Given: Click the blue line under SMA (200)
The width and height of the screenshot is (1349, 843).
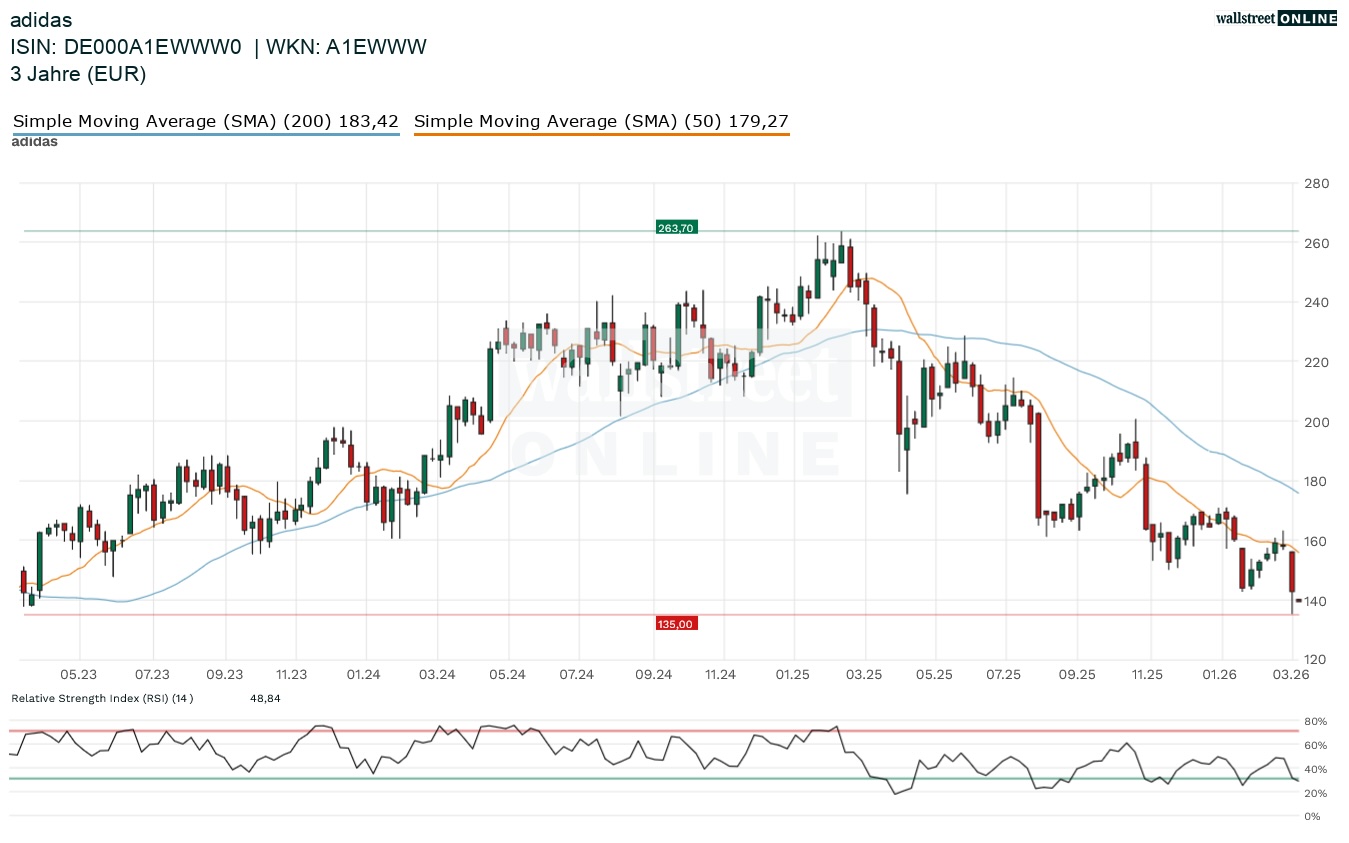Looking at the screenshot, I should [x=205, y=134].
